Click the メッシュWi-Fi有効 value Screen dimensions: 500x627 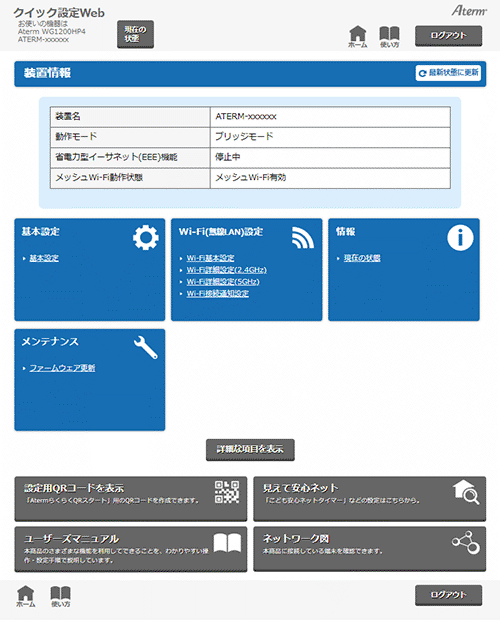250,178
